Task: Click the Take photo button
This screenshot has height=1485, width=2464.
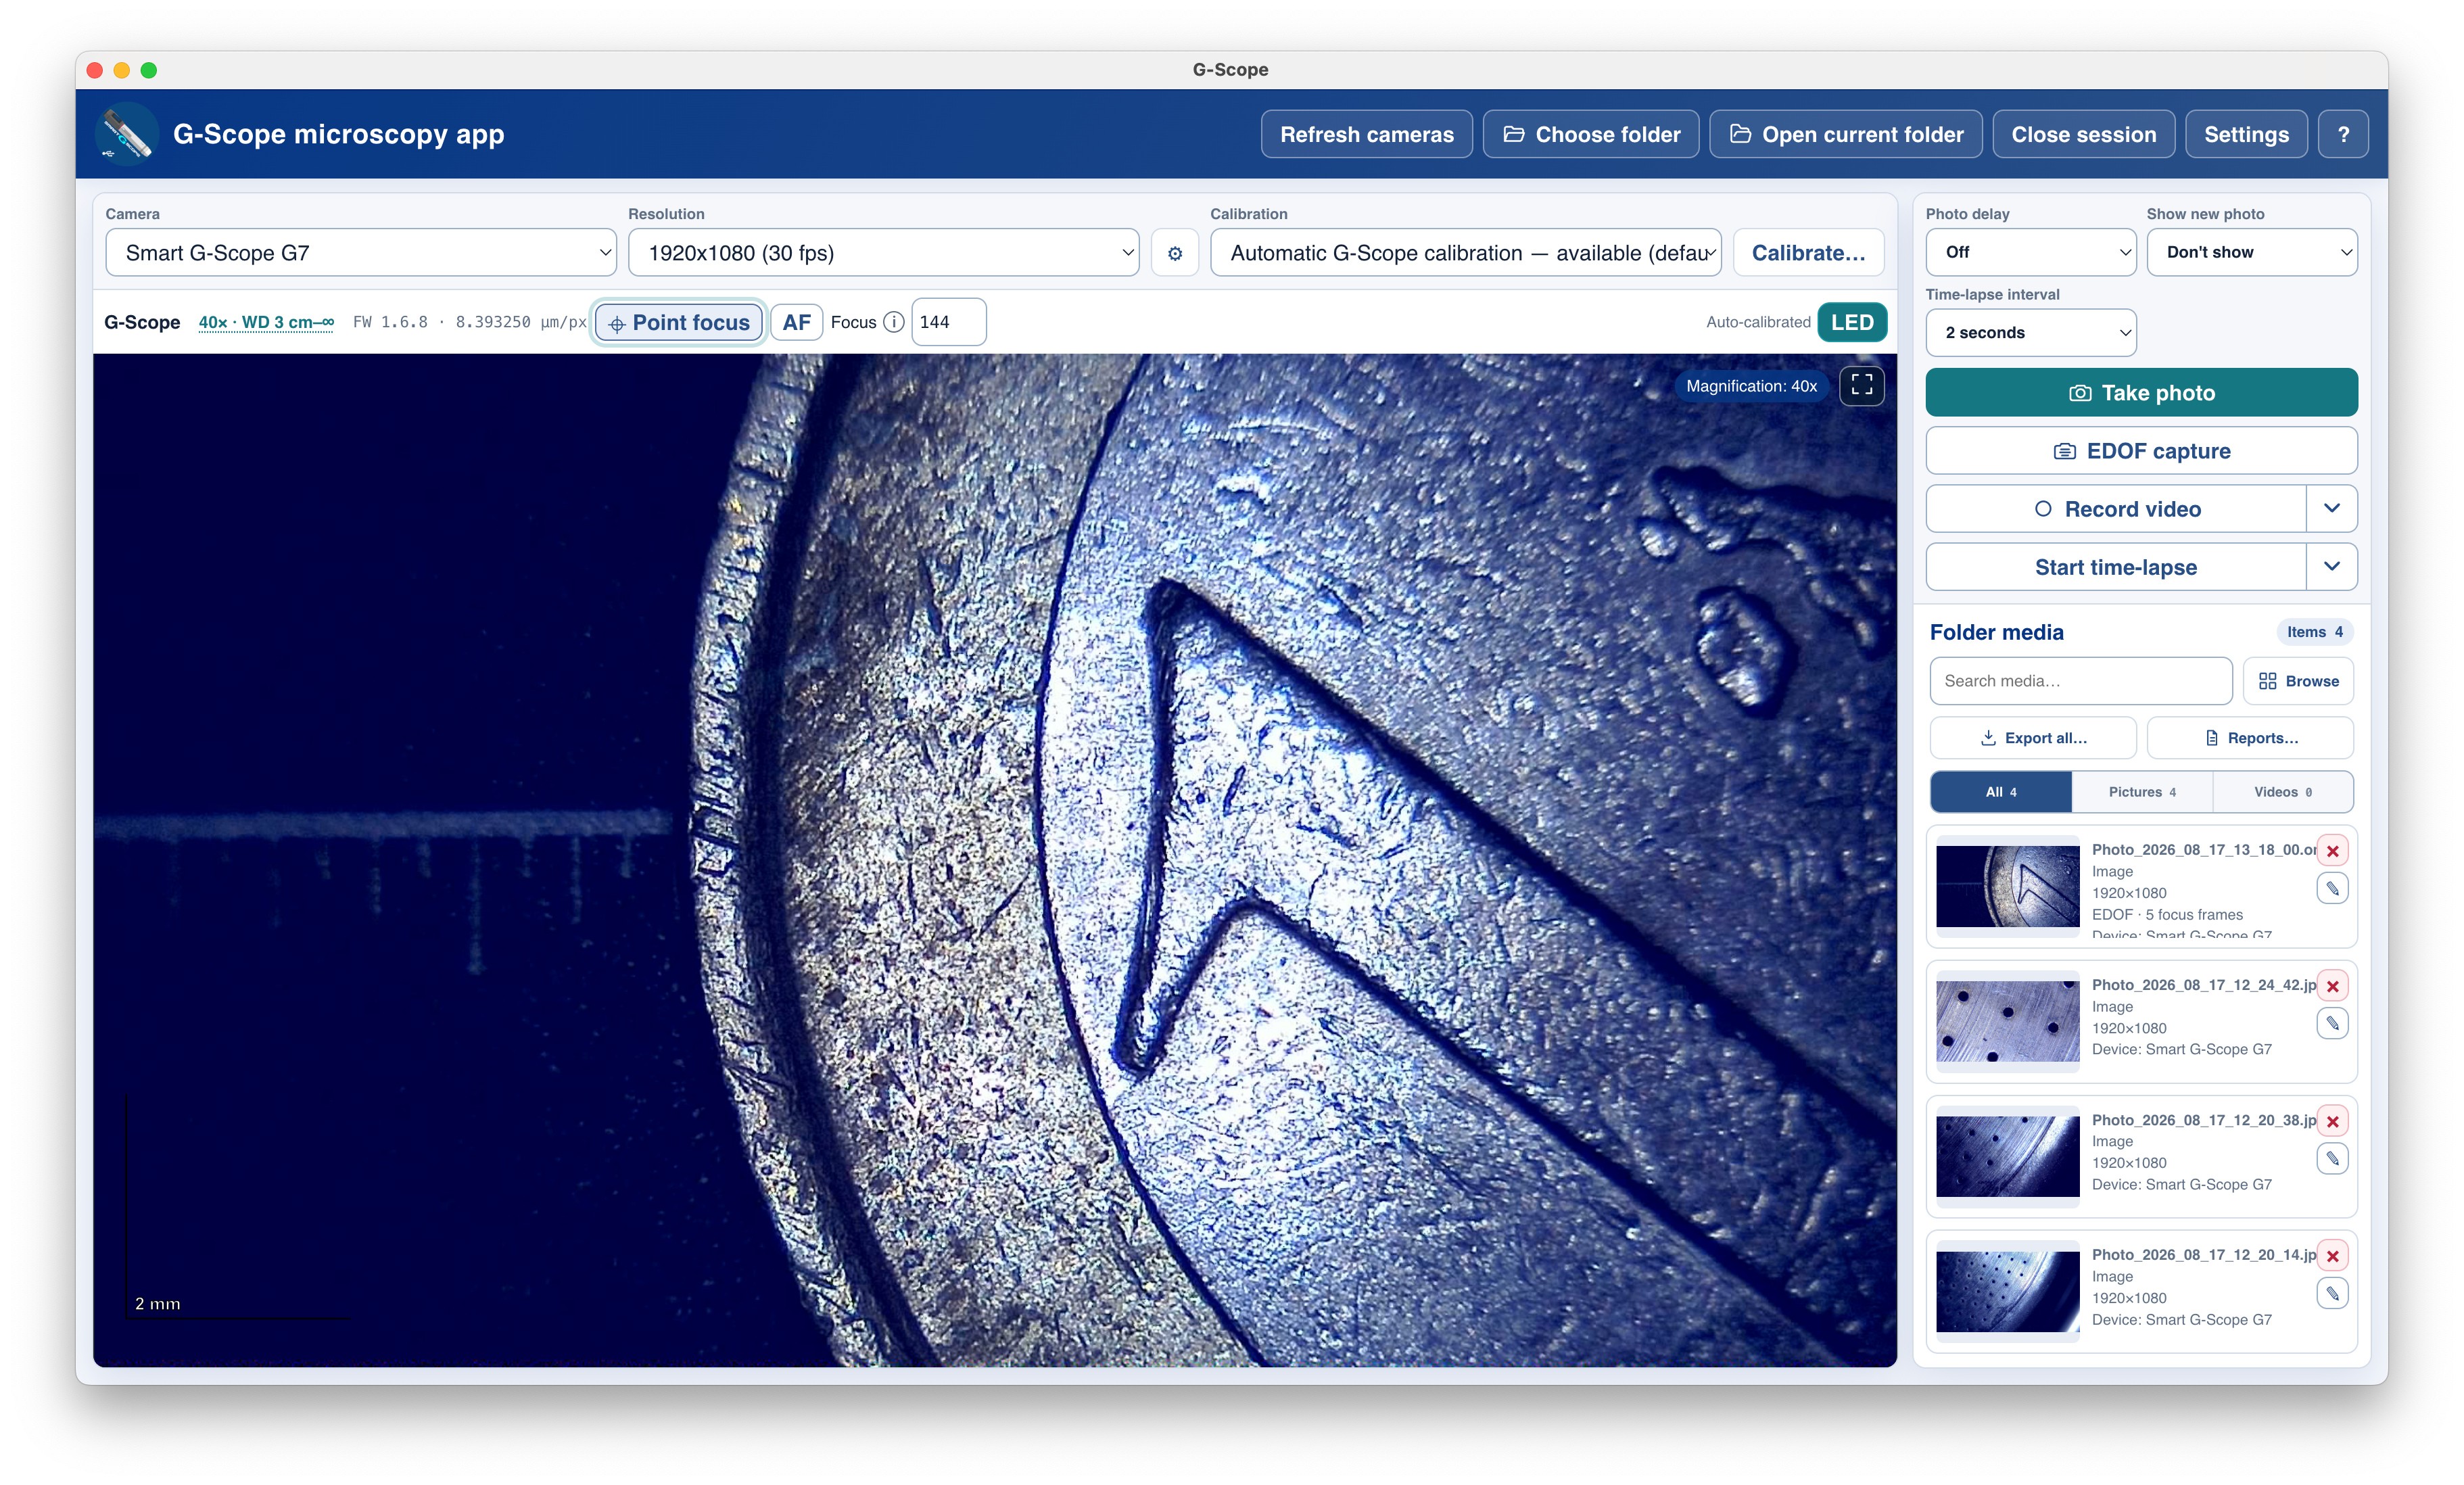Action: [2141, 393]
